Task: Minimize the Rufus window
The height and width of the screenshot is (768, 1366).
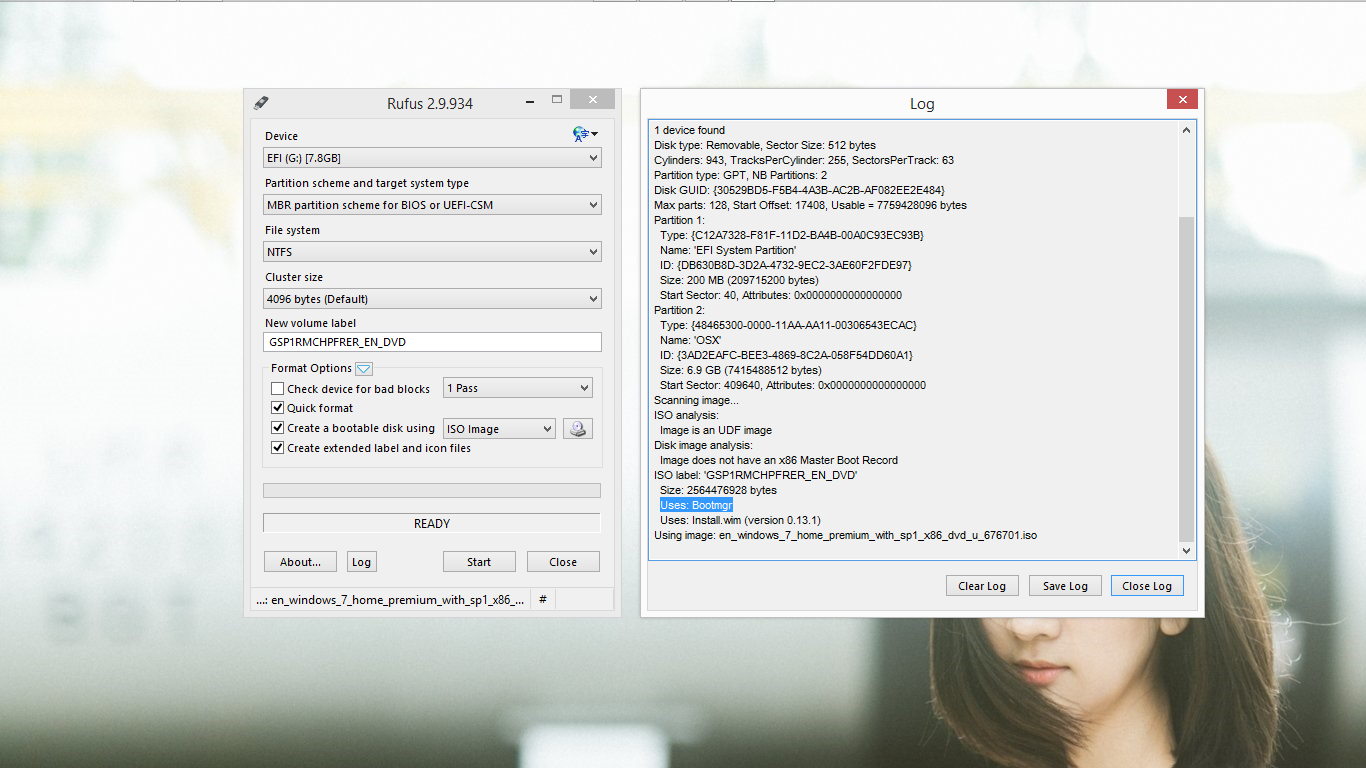Action: pyautogui.click(x=530, y=100)
